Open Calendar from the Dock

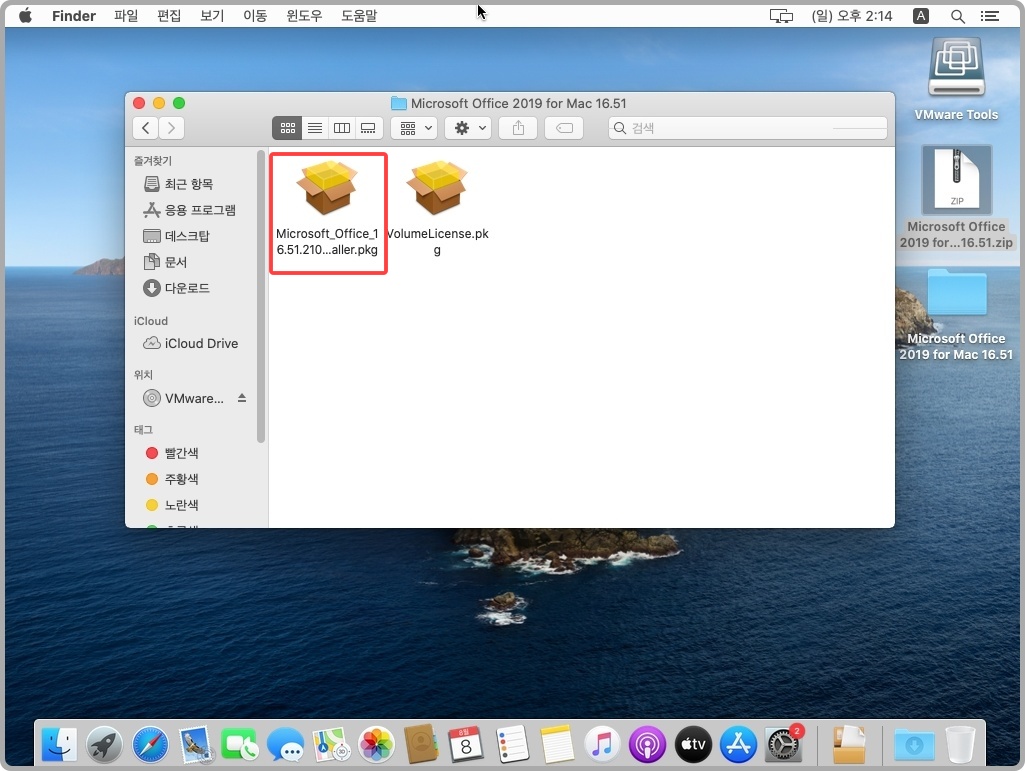point(466,744)
